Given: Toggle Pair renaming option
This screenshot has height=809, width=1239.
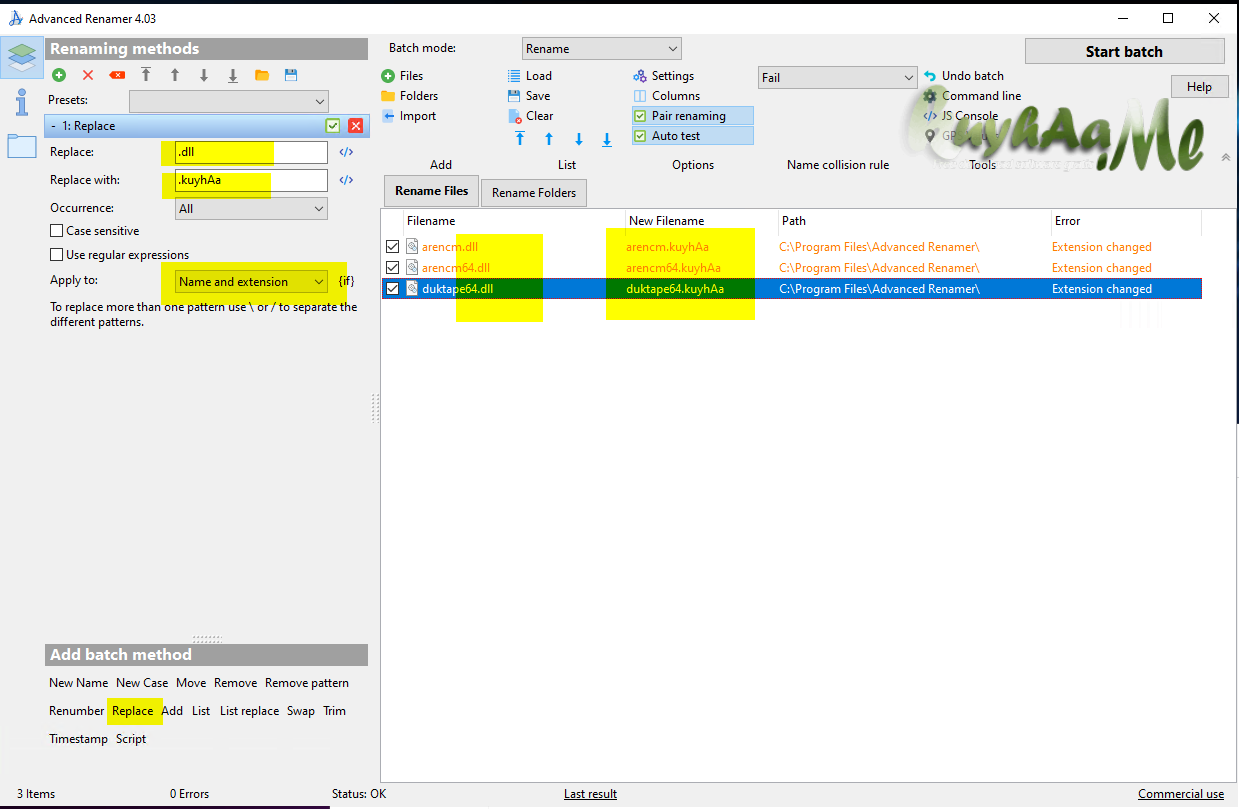Looking at the screenshot, I should click(x=692, y=116).
